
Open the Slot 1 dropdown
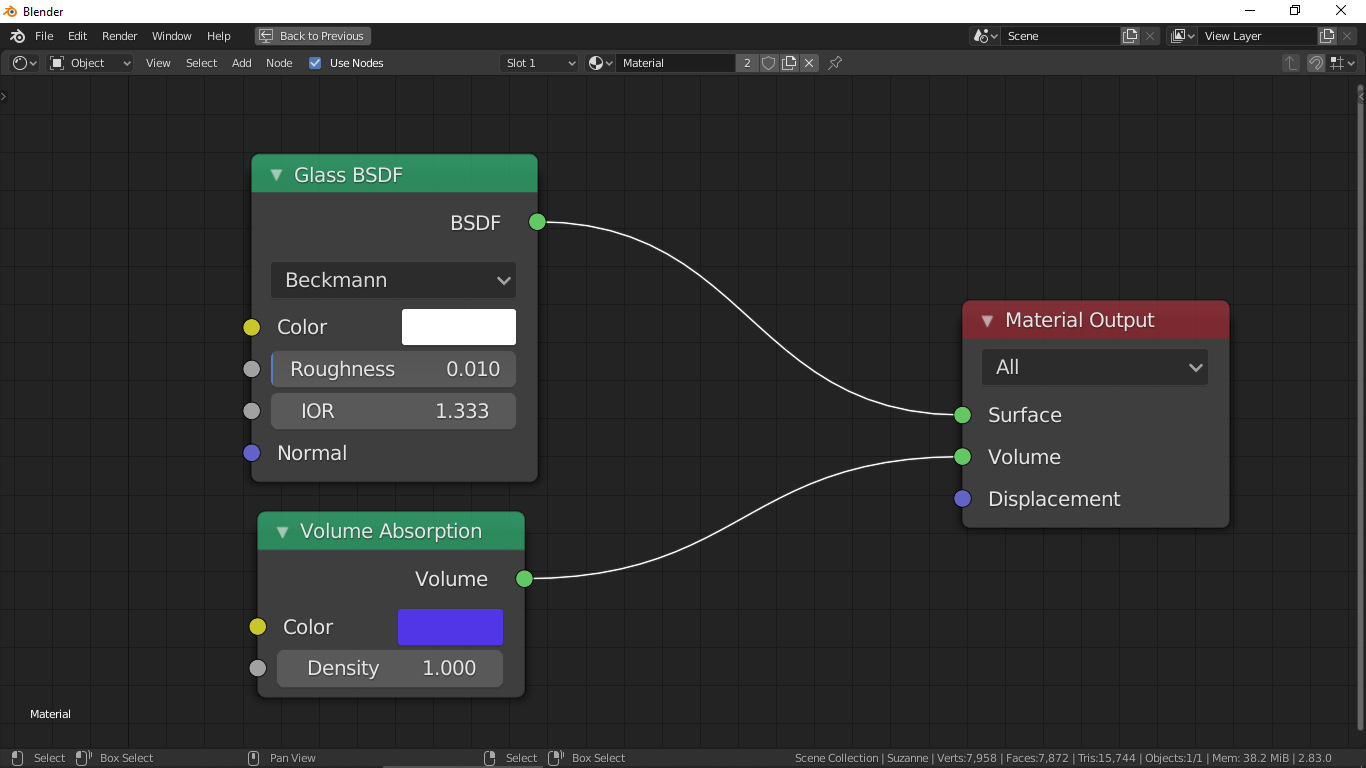pyautogui.click(x=540, y=63)
